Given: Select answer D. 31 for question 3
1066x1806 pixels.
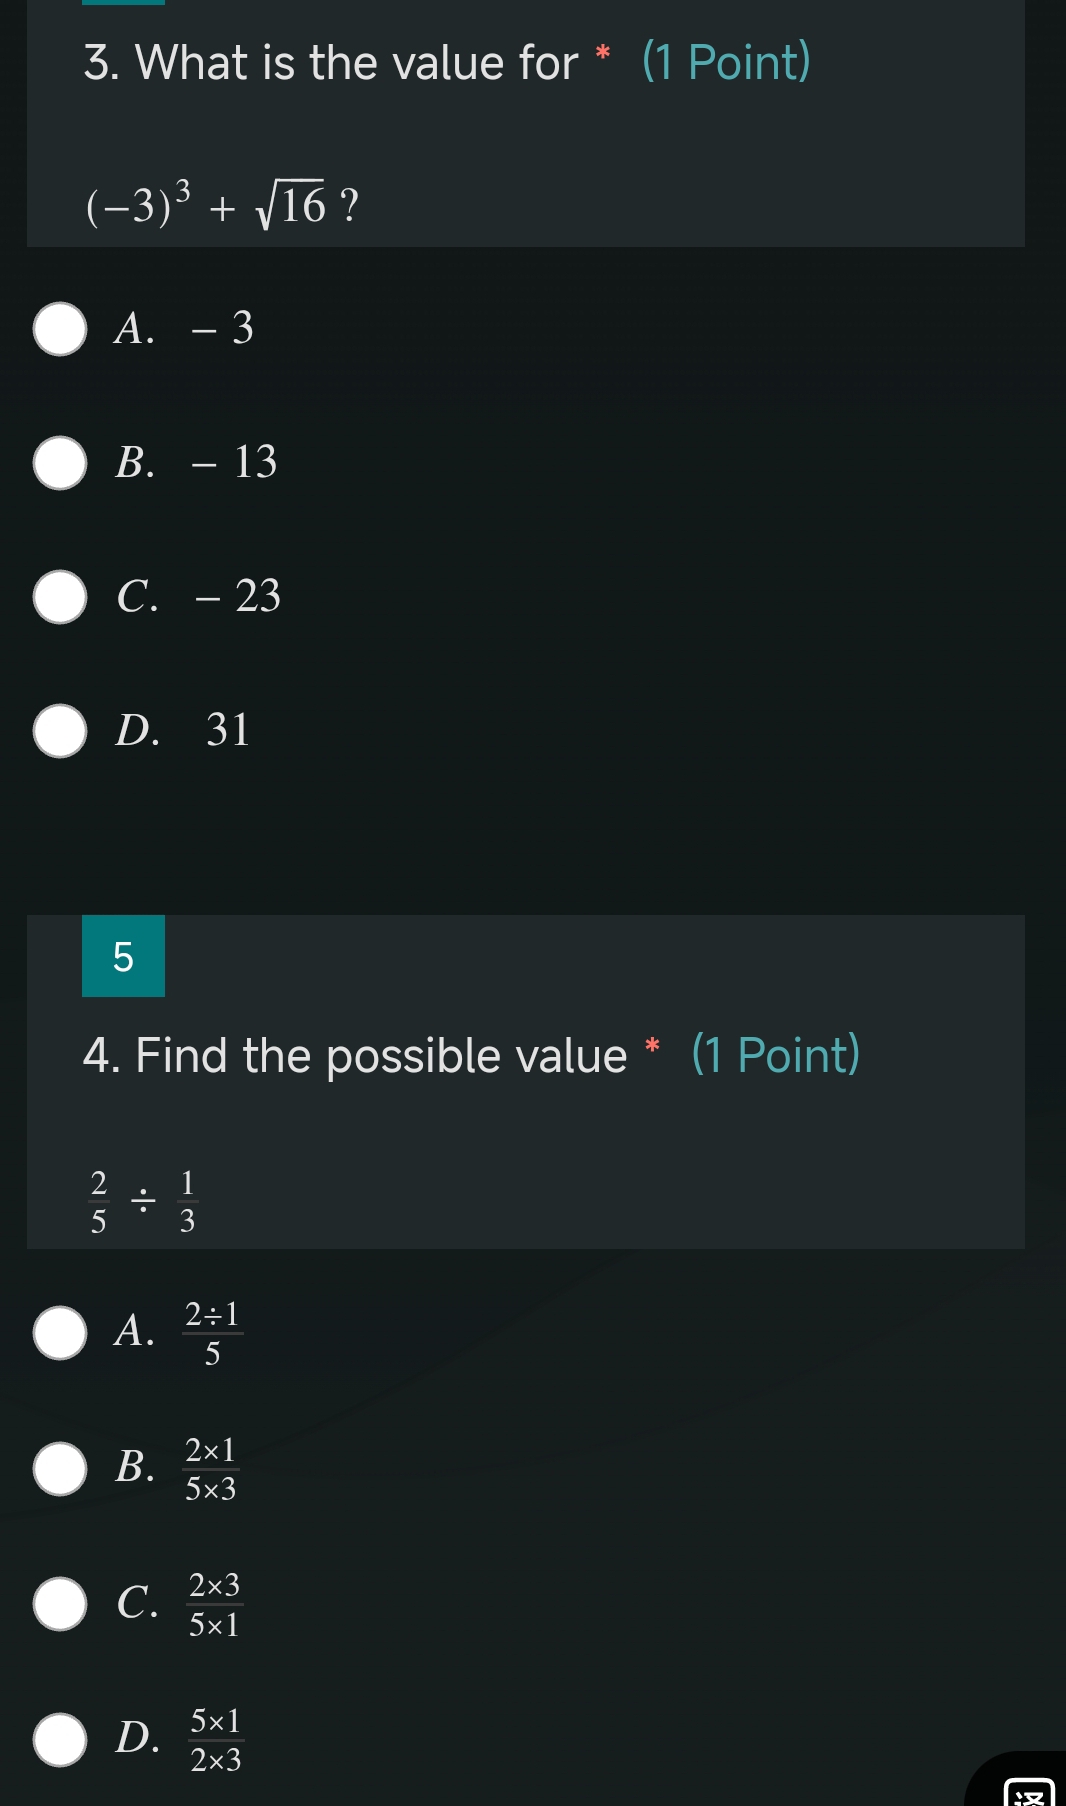Looking at the screenshot, I should pyautogui.click(x=58, y=730).
